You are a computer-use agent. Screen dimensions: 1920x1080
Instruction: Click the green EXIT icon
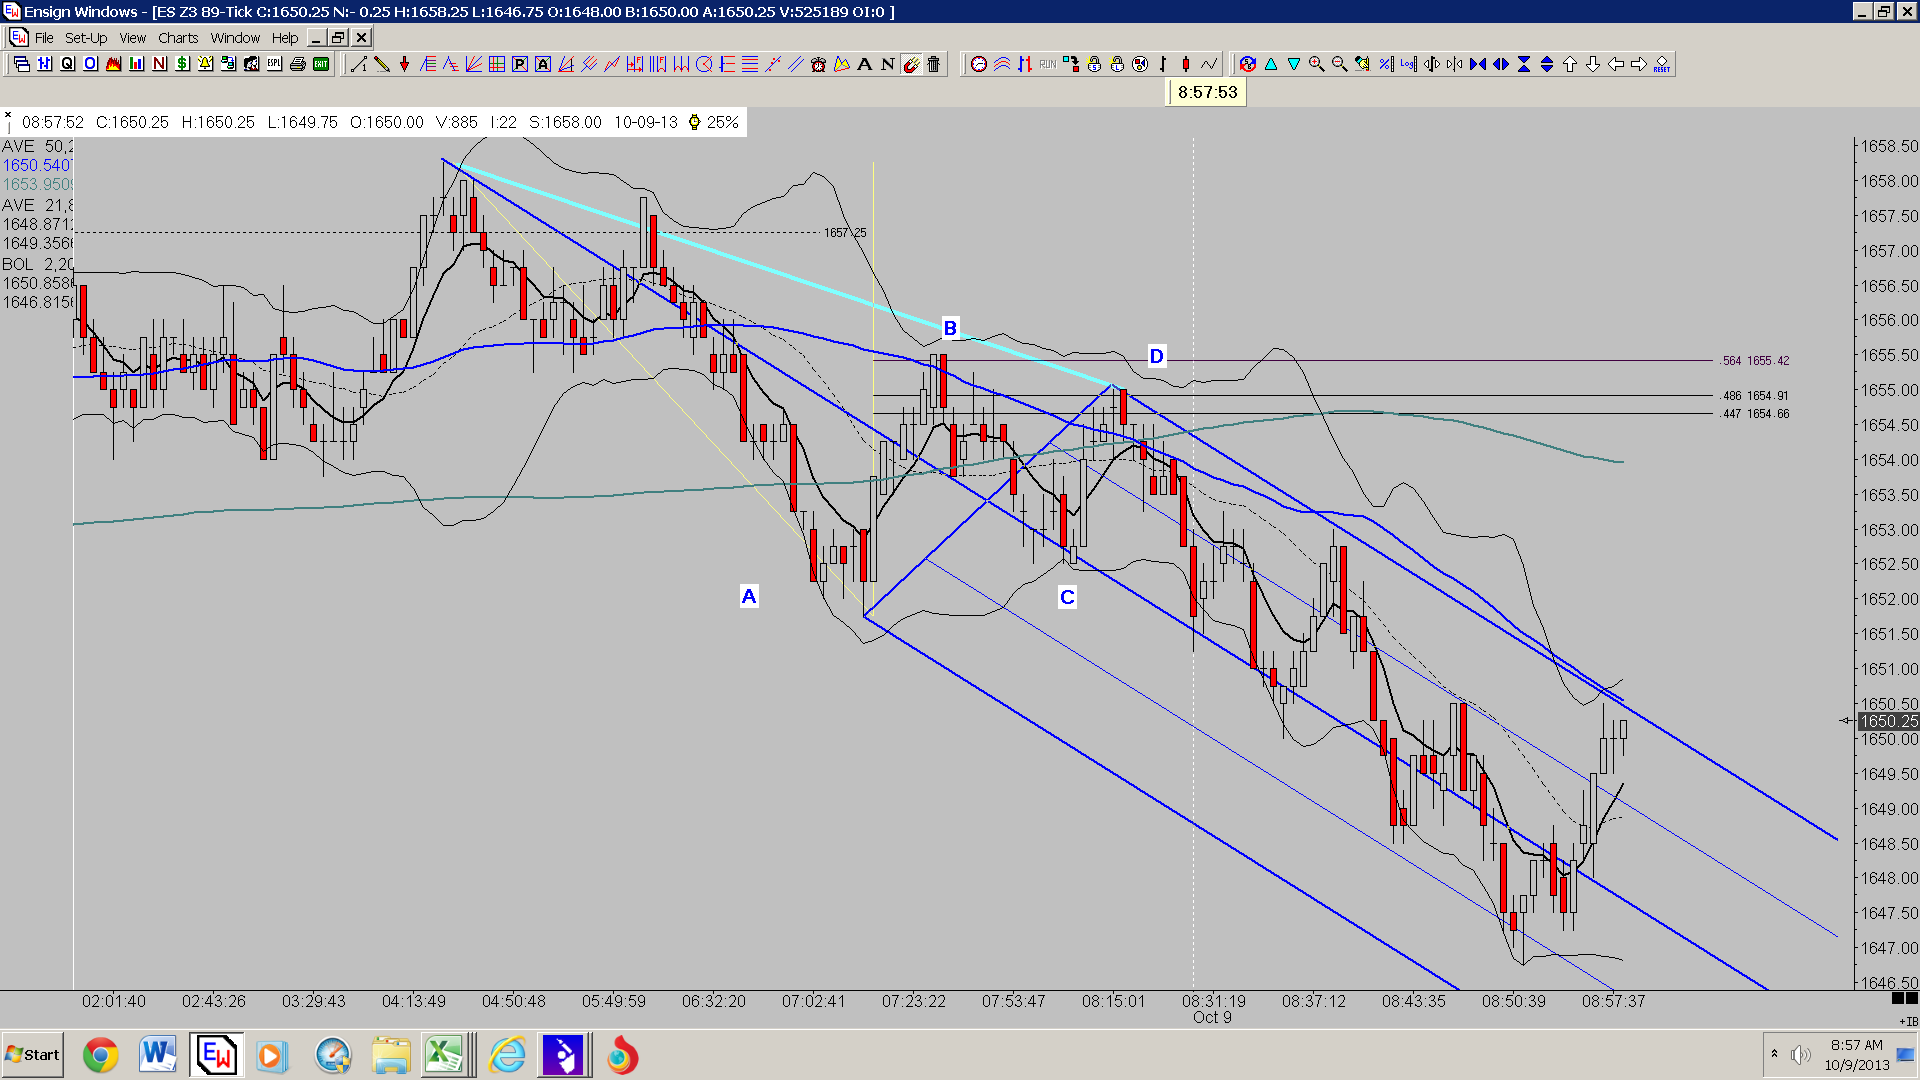click(321, 64)
